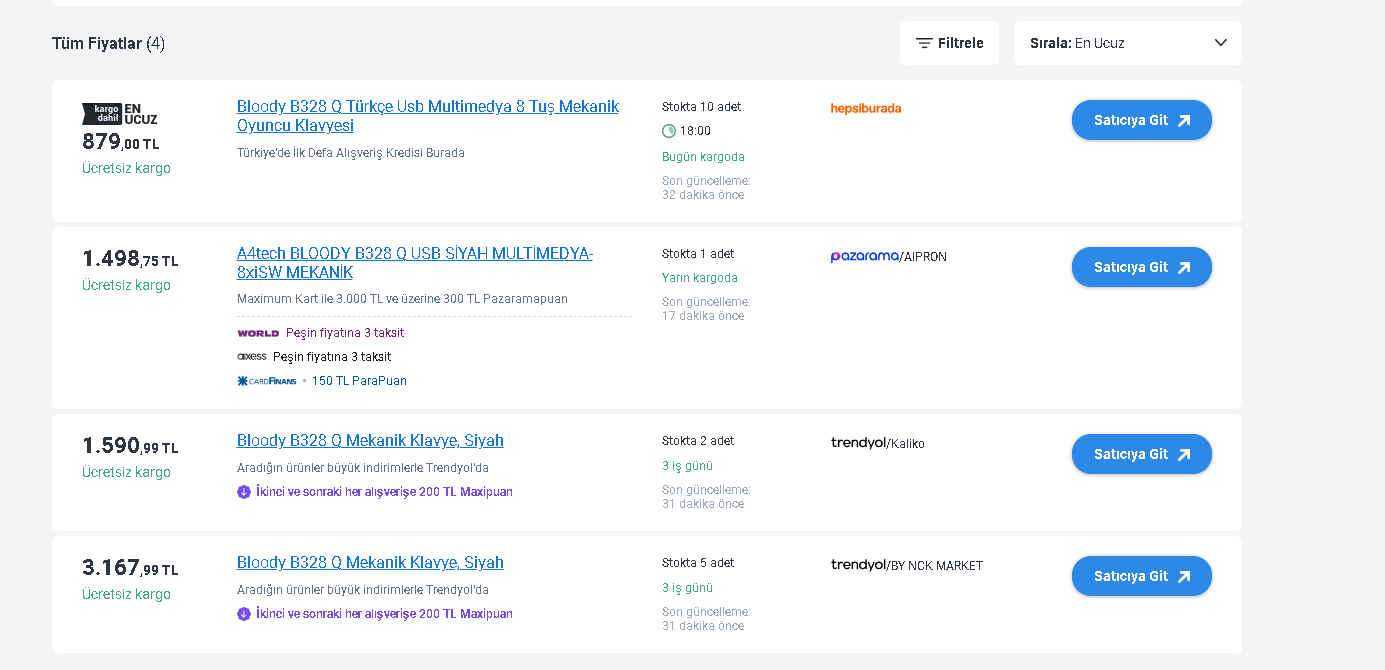Click the CardFinans logo
Screen dimensions: 1385x670
pyautogui.click(x=267, y=381)
